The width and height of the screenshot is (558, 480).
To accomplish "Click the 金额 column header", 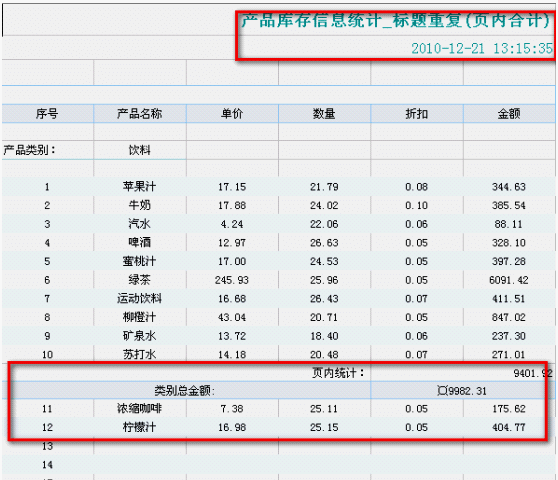I will 509,114.
